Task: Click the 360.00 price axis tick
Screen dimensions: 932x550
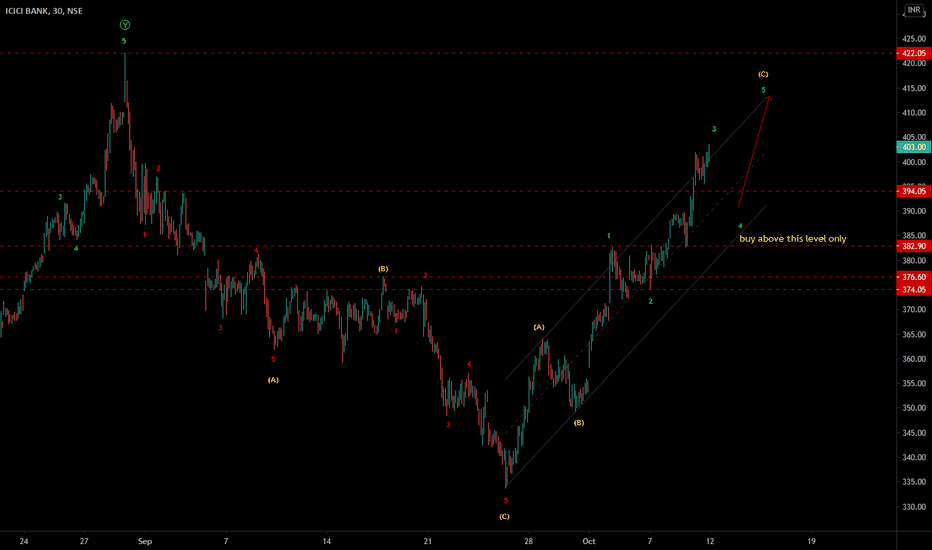Action: (x=914, y=359)
